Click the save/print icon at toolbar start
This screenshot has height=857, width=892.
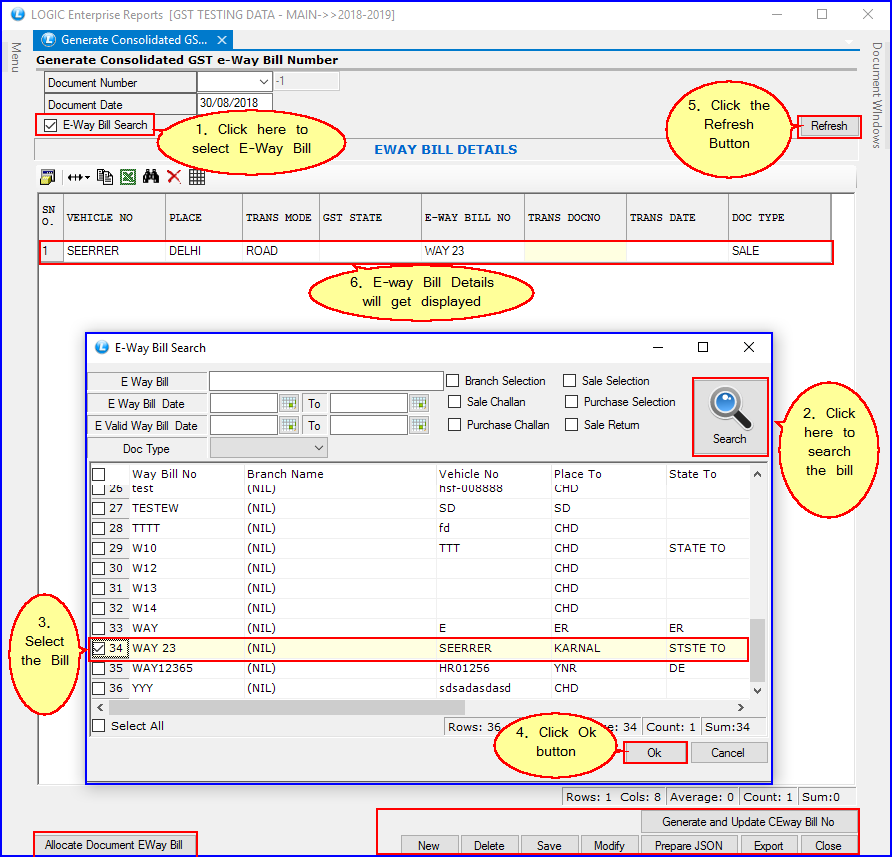[x=46, y=177]
